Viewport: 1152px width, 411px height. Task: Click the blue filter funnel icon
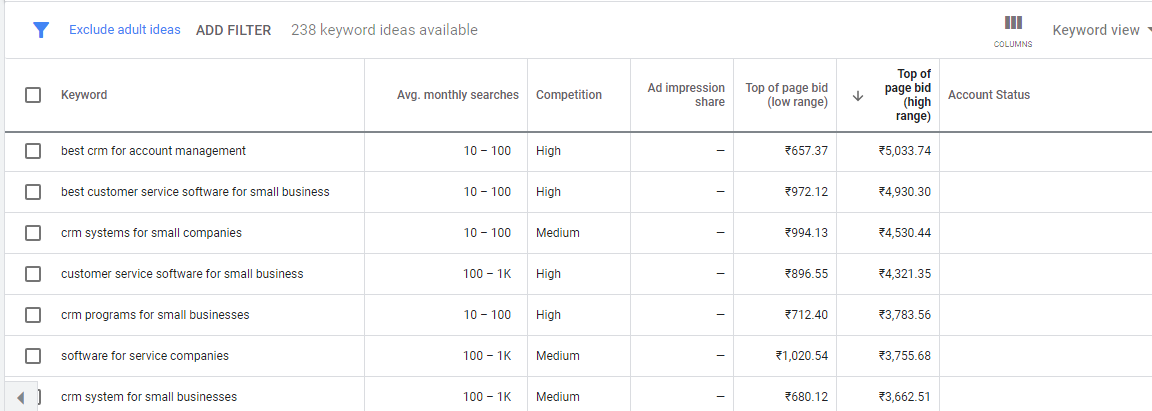pos(41,30)
